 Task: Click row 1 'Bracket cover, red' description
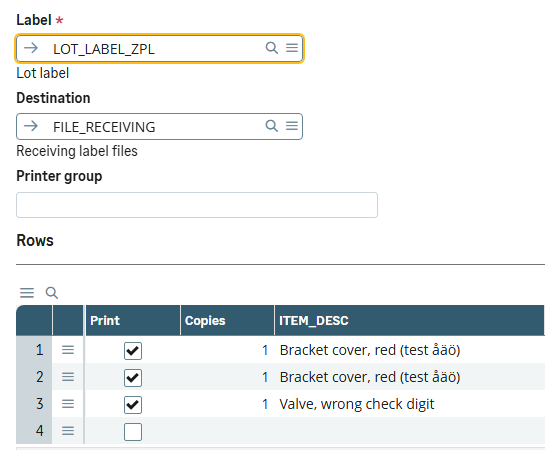[370, 350]
